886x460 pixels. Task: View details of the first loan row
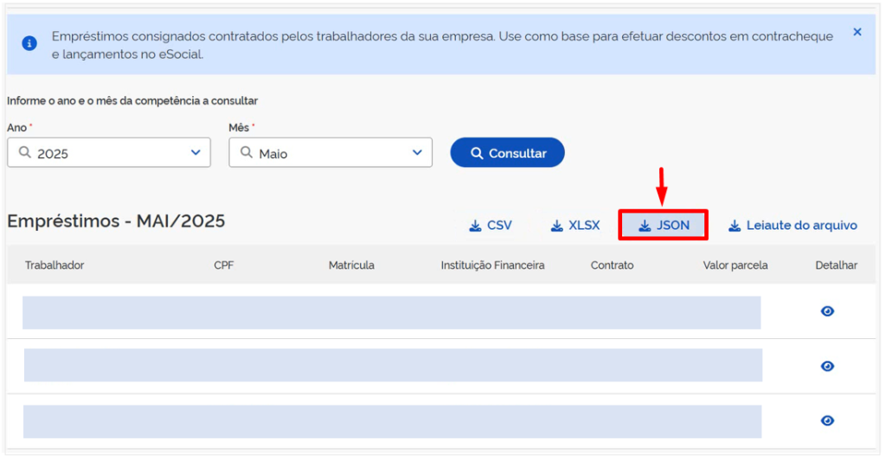[827, 311]
